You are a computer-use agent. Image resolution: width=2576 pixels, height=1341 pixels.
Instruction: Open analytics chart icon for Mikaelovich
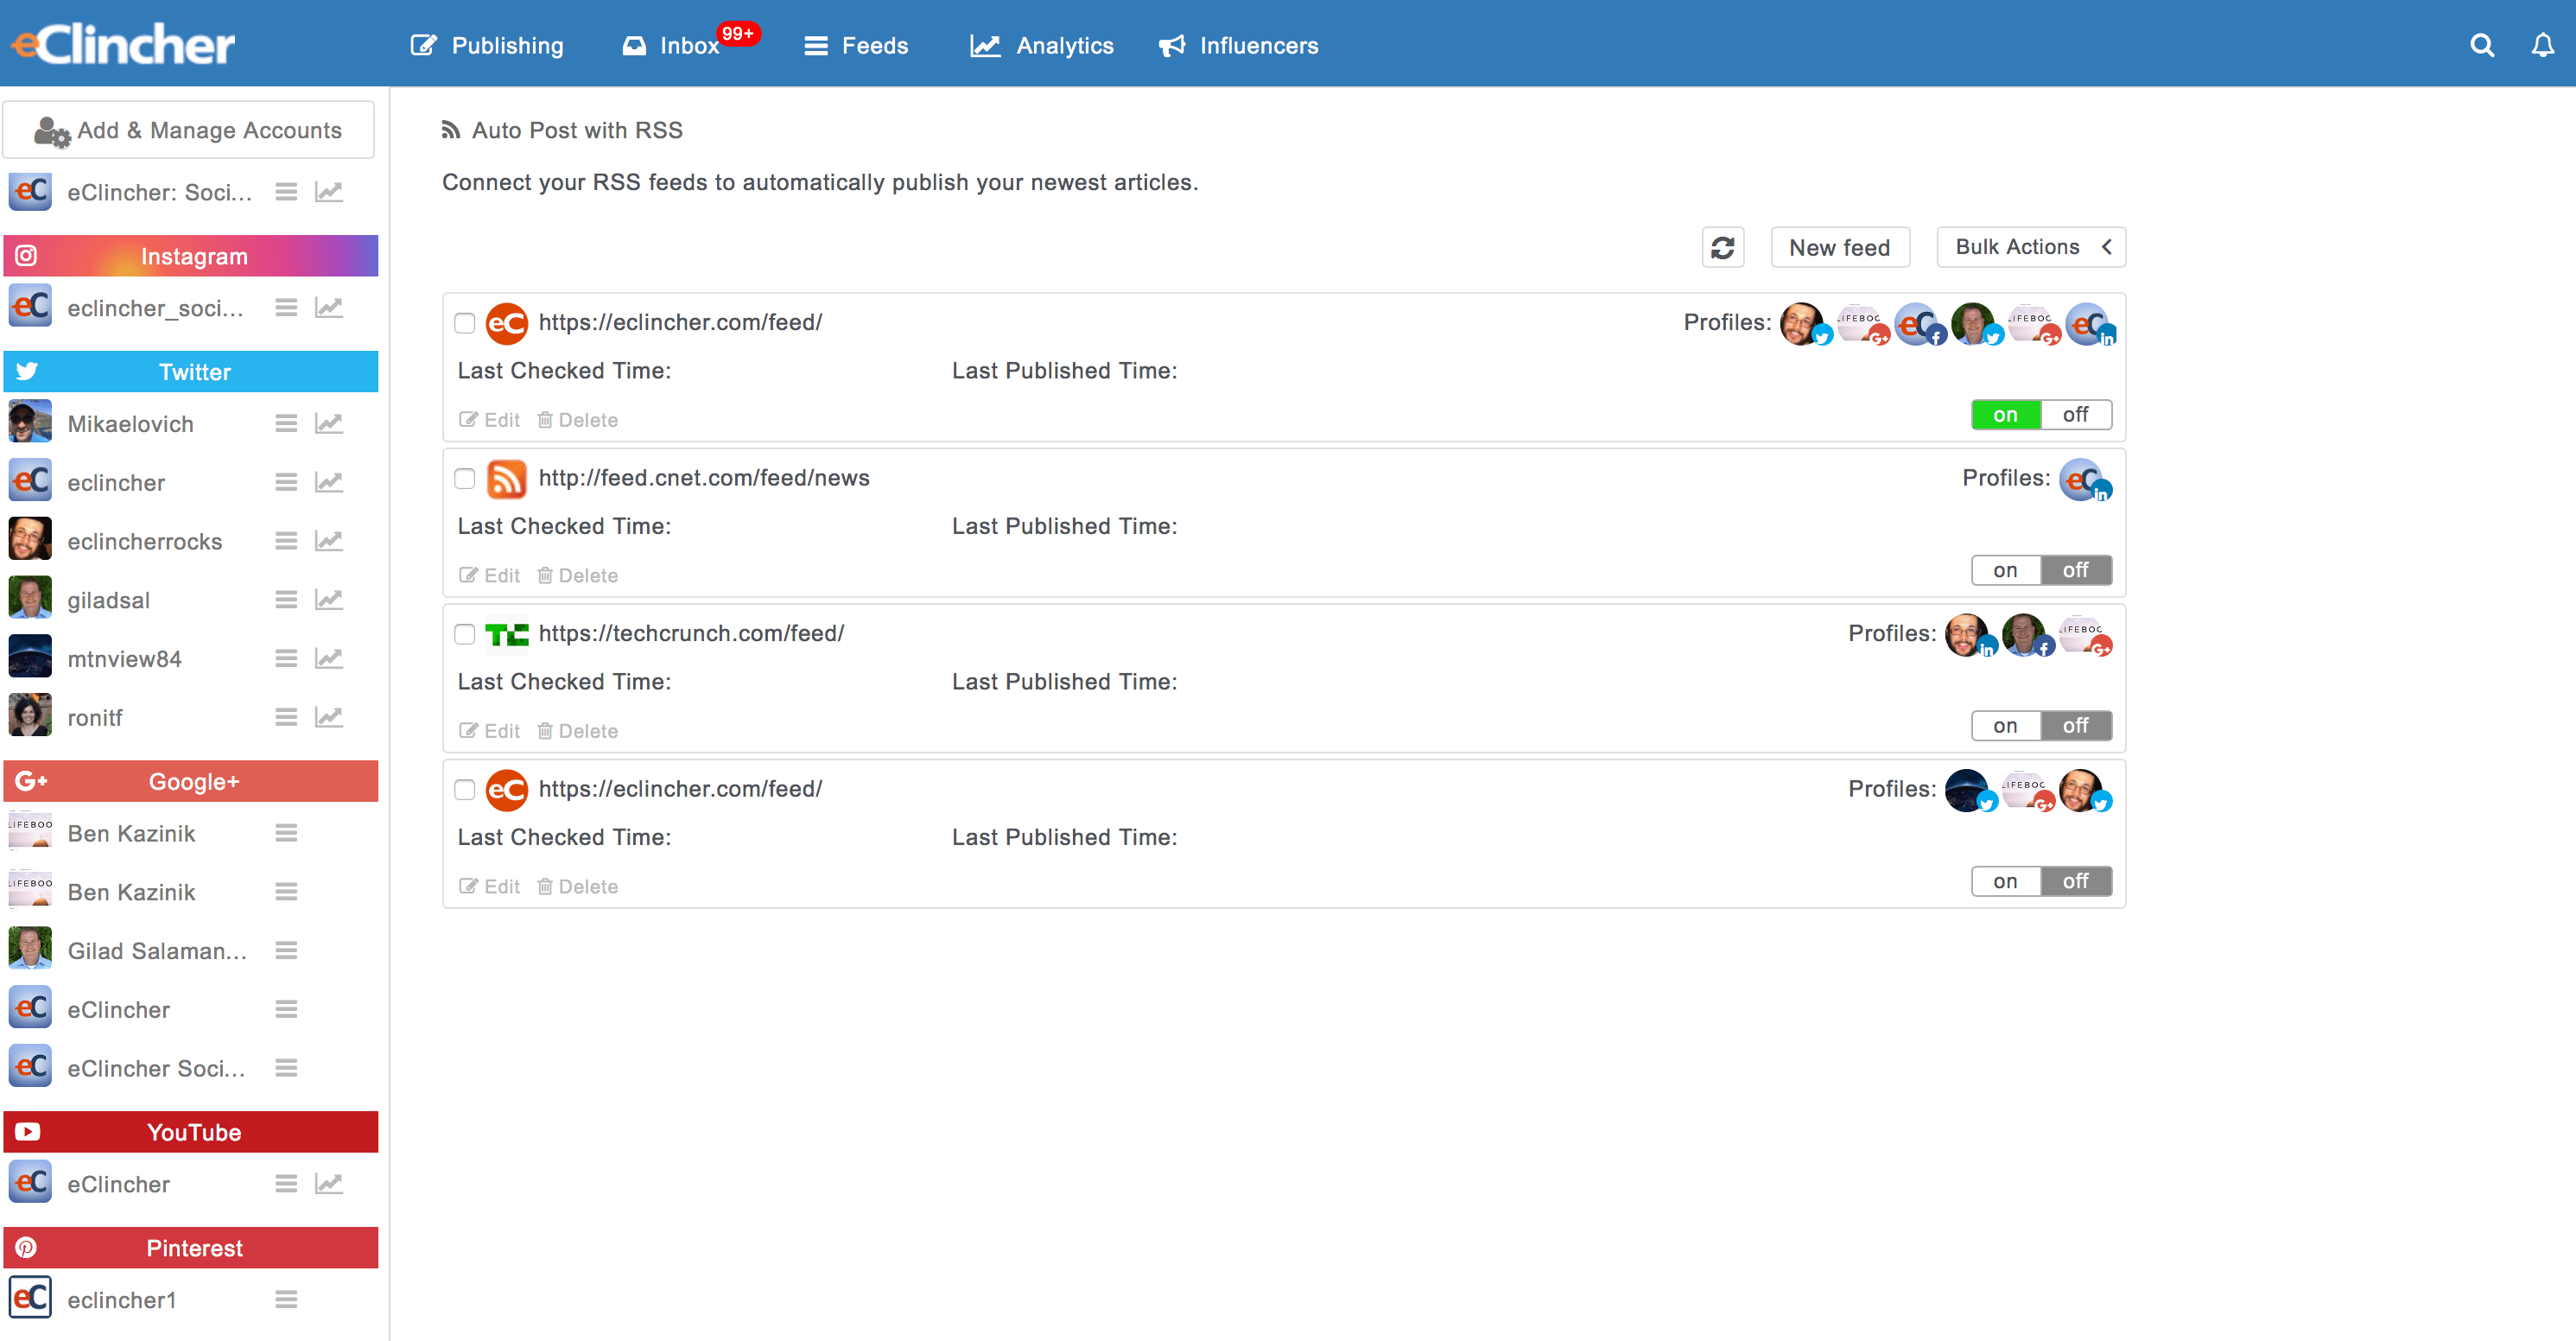[329, 424]
